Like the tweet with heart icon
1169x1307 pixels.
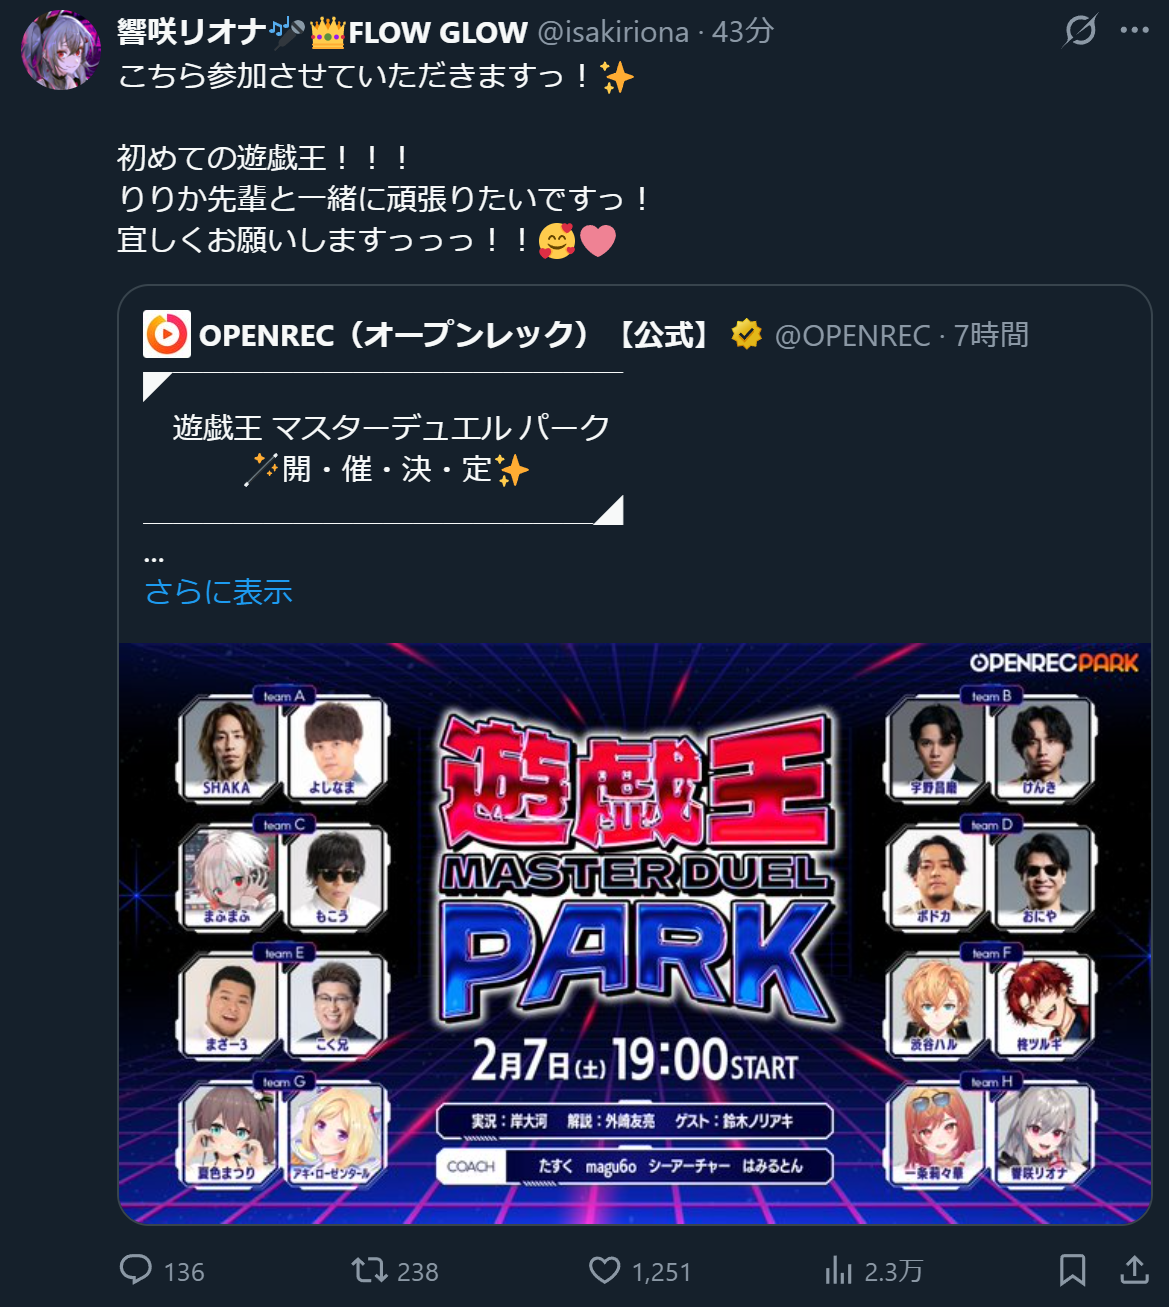click(604, 1270)
